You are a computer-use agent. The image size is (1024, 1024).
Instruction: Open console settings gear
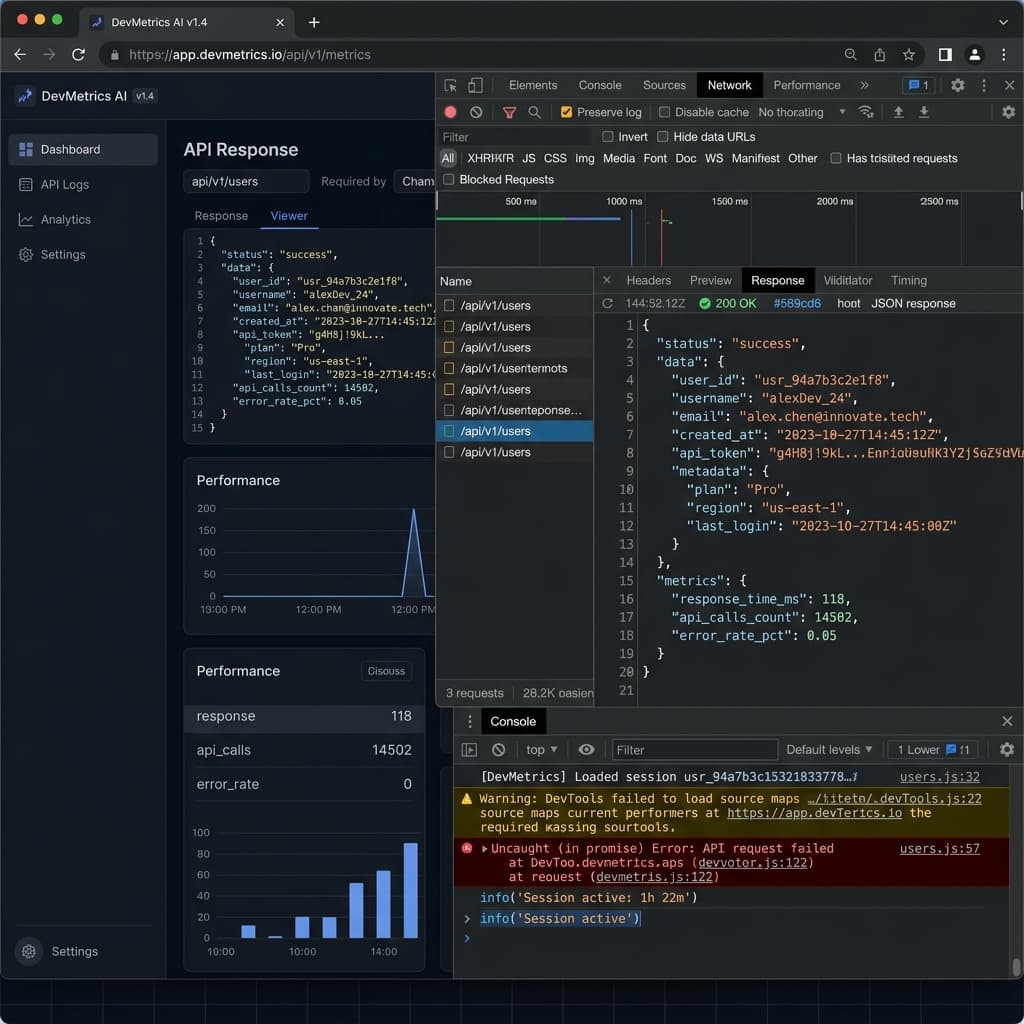pos(1006,750)
